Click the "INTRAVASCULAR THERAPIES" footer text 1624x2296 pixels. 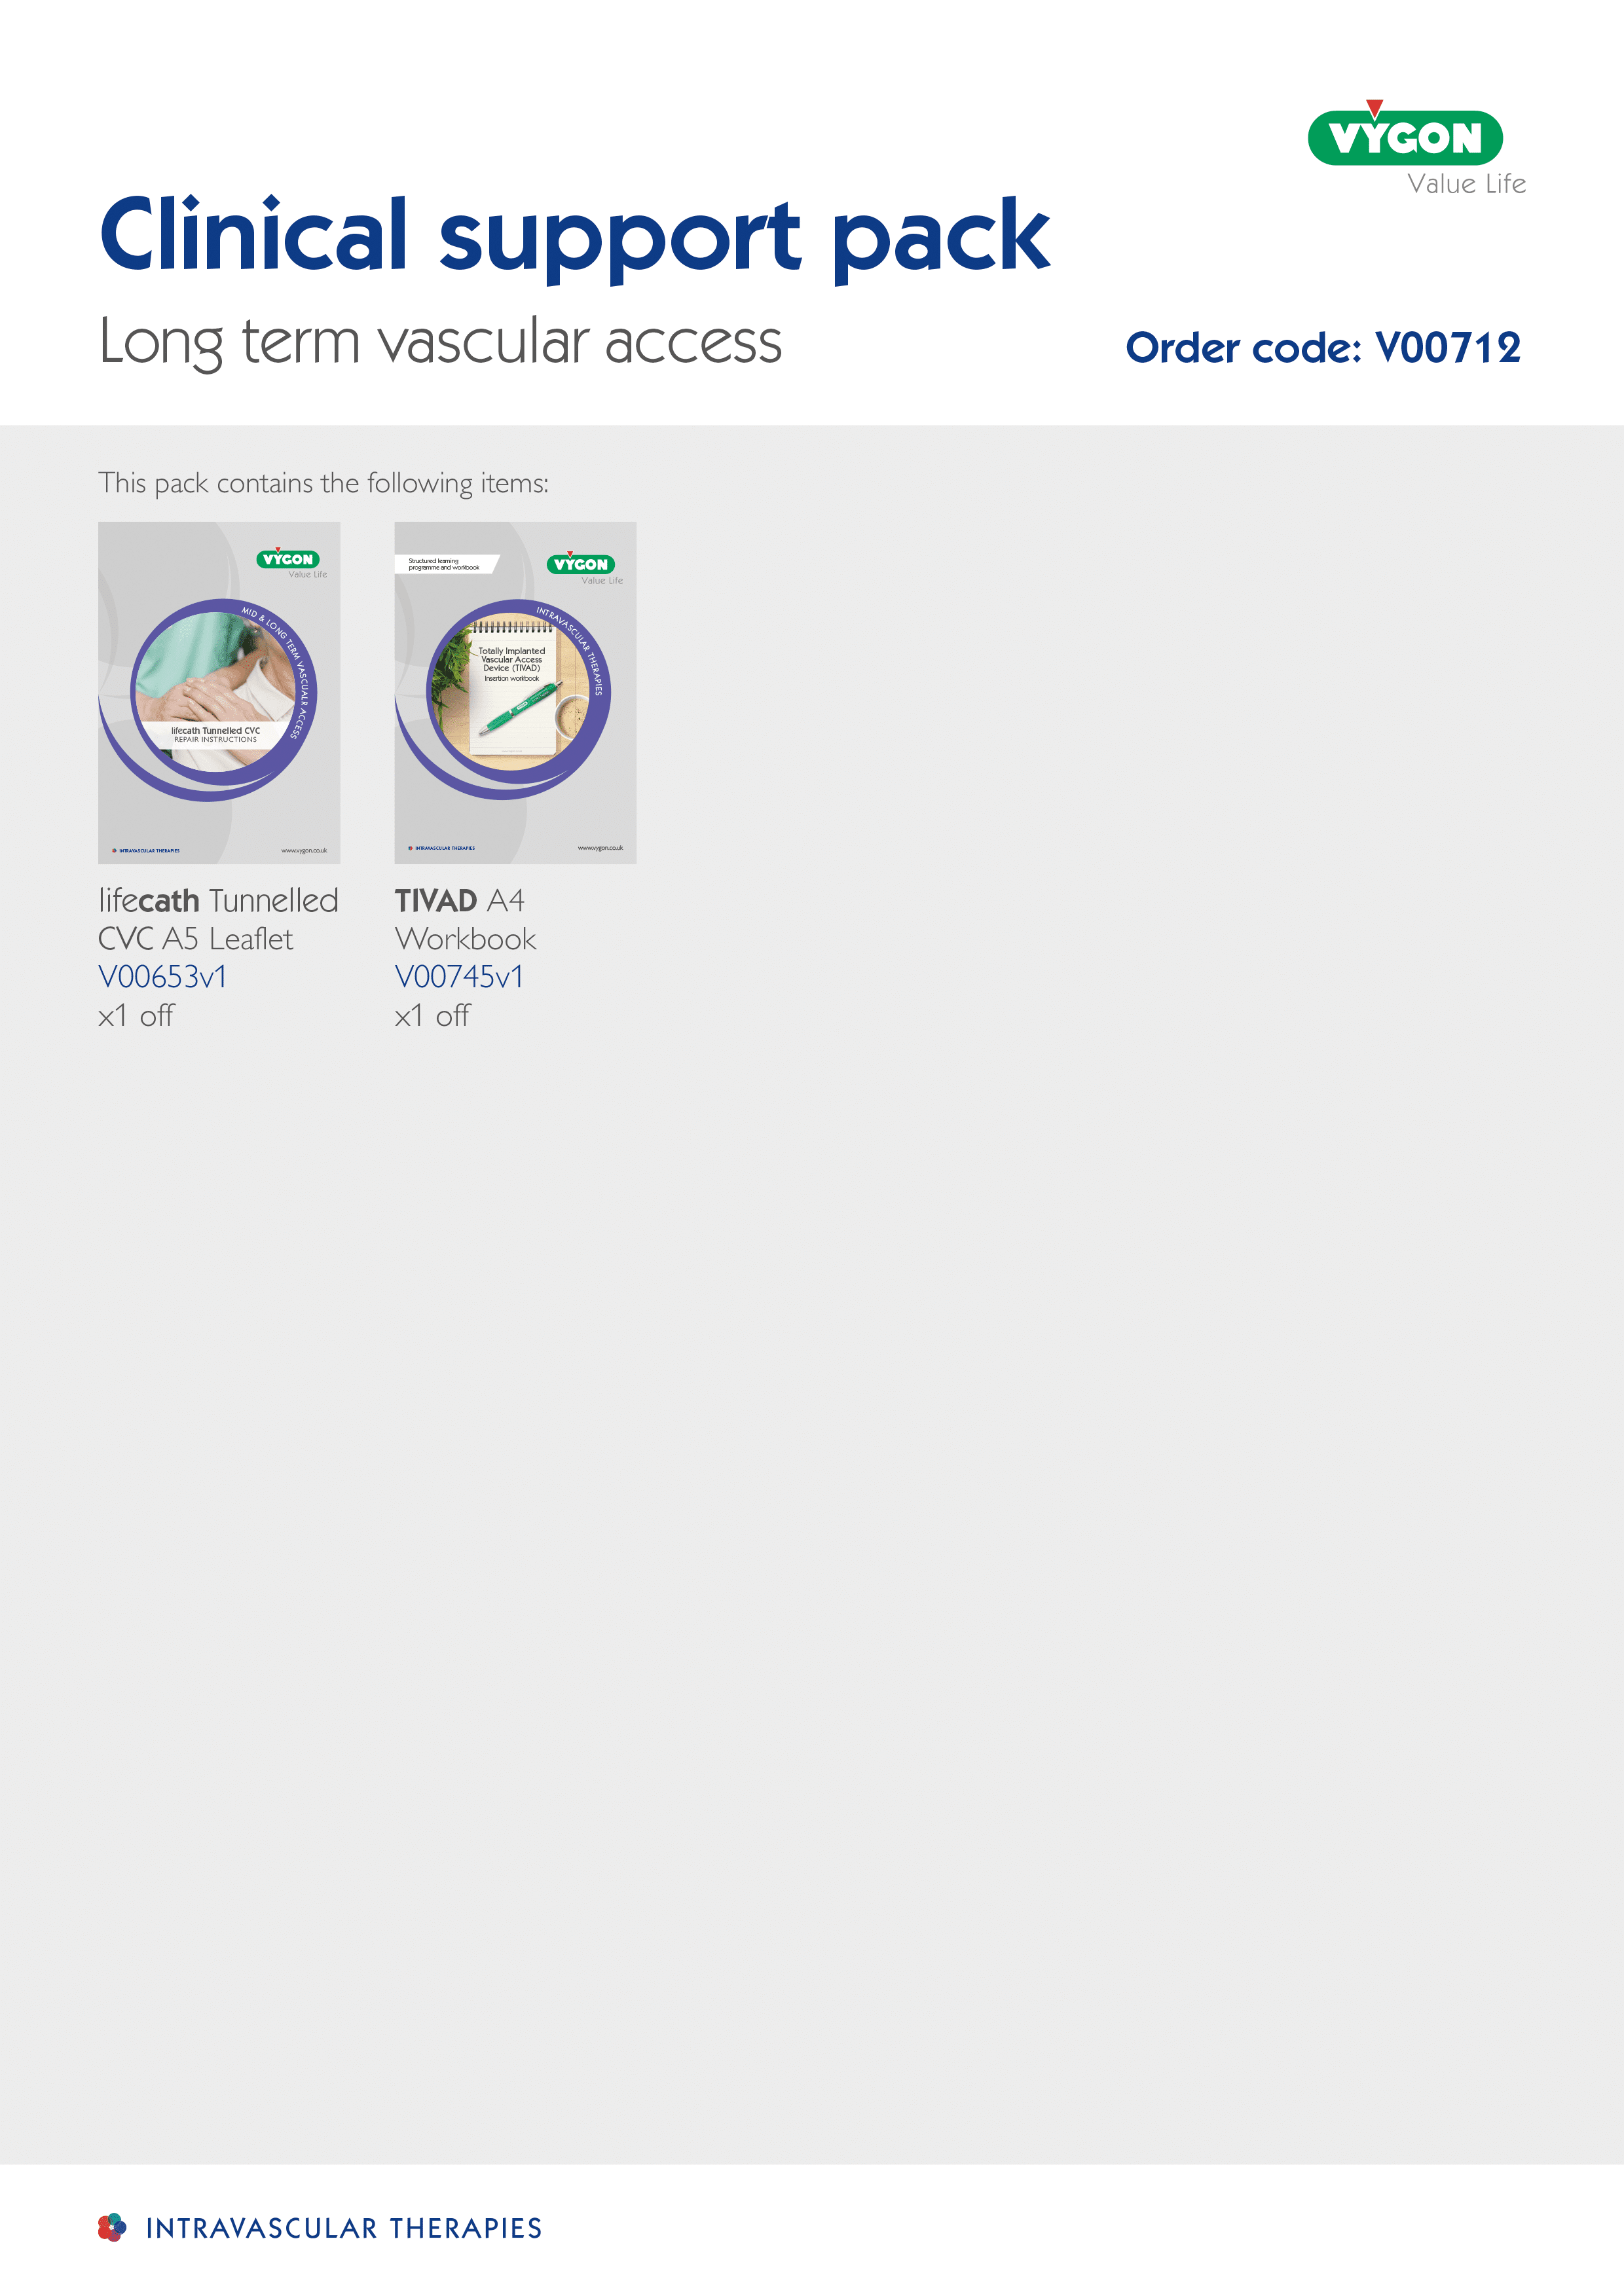(344, 2228)
